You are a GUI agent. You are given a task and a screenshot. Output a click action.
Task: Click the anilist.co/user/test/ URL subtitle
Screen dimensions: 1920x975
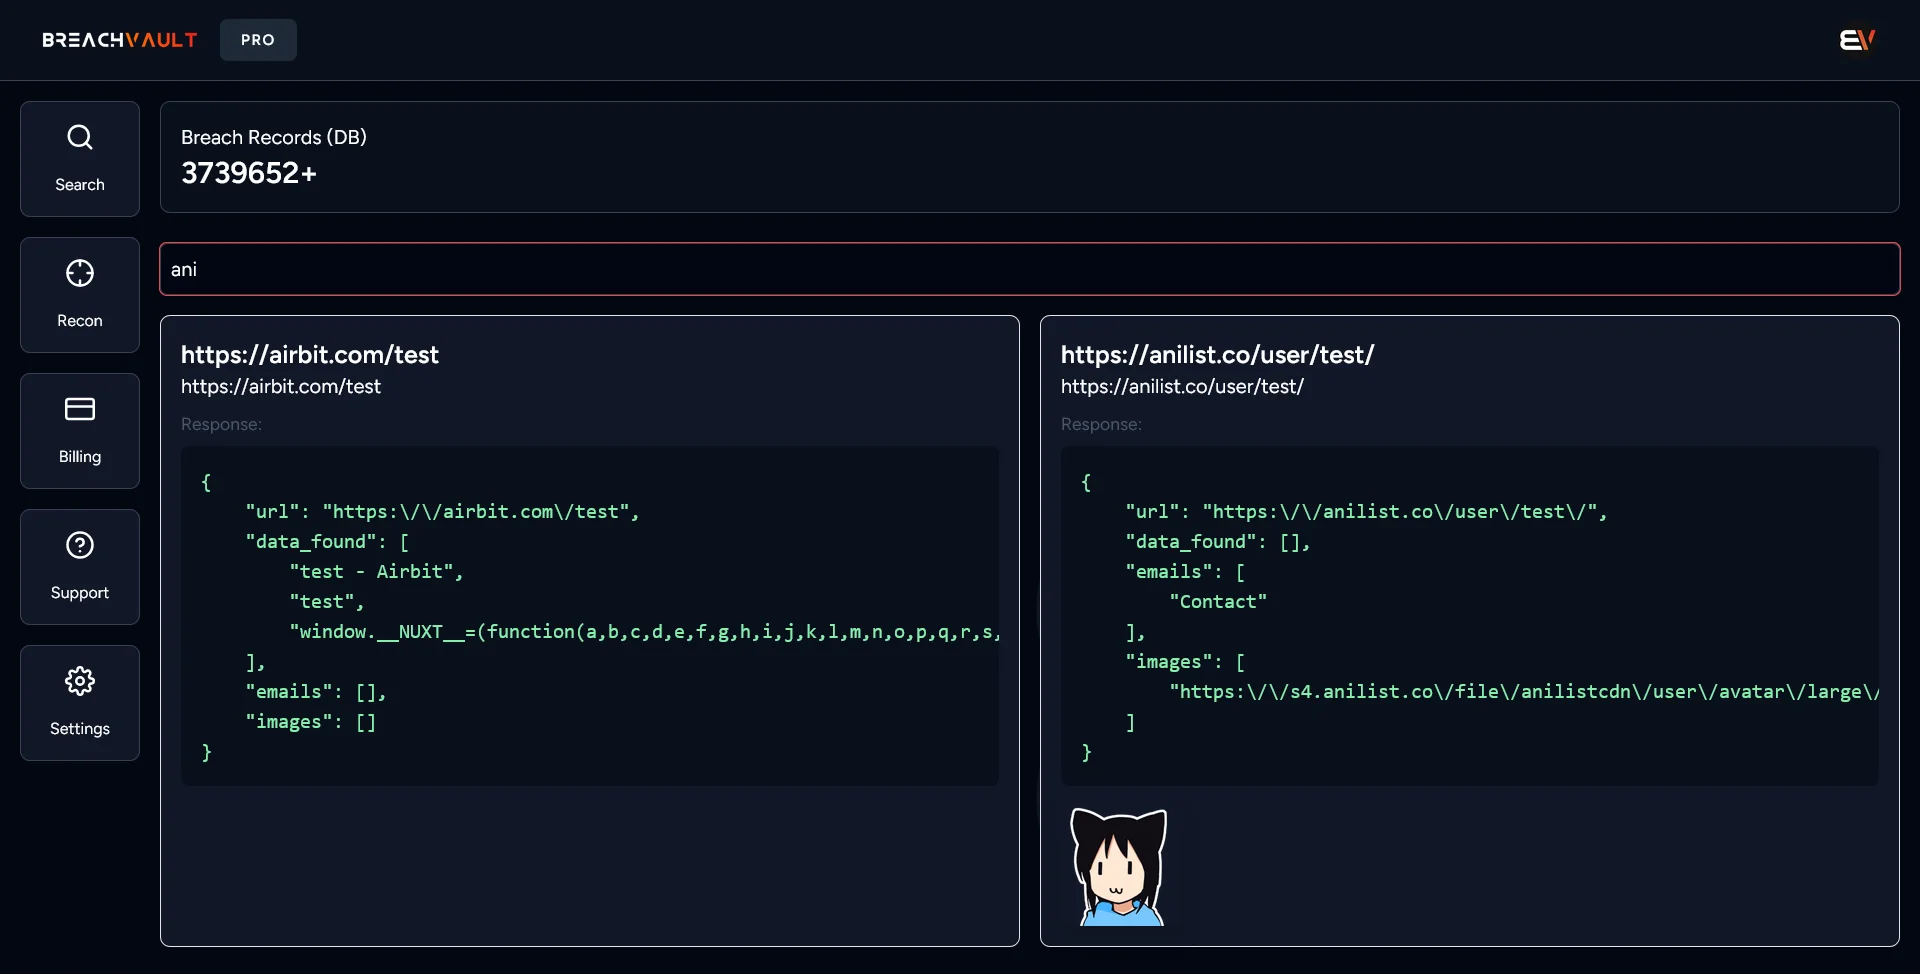[1182, 386]
